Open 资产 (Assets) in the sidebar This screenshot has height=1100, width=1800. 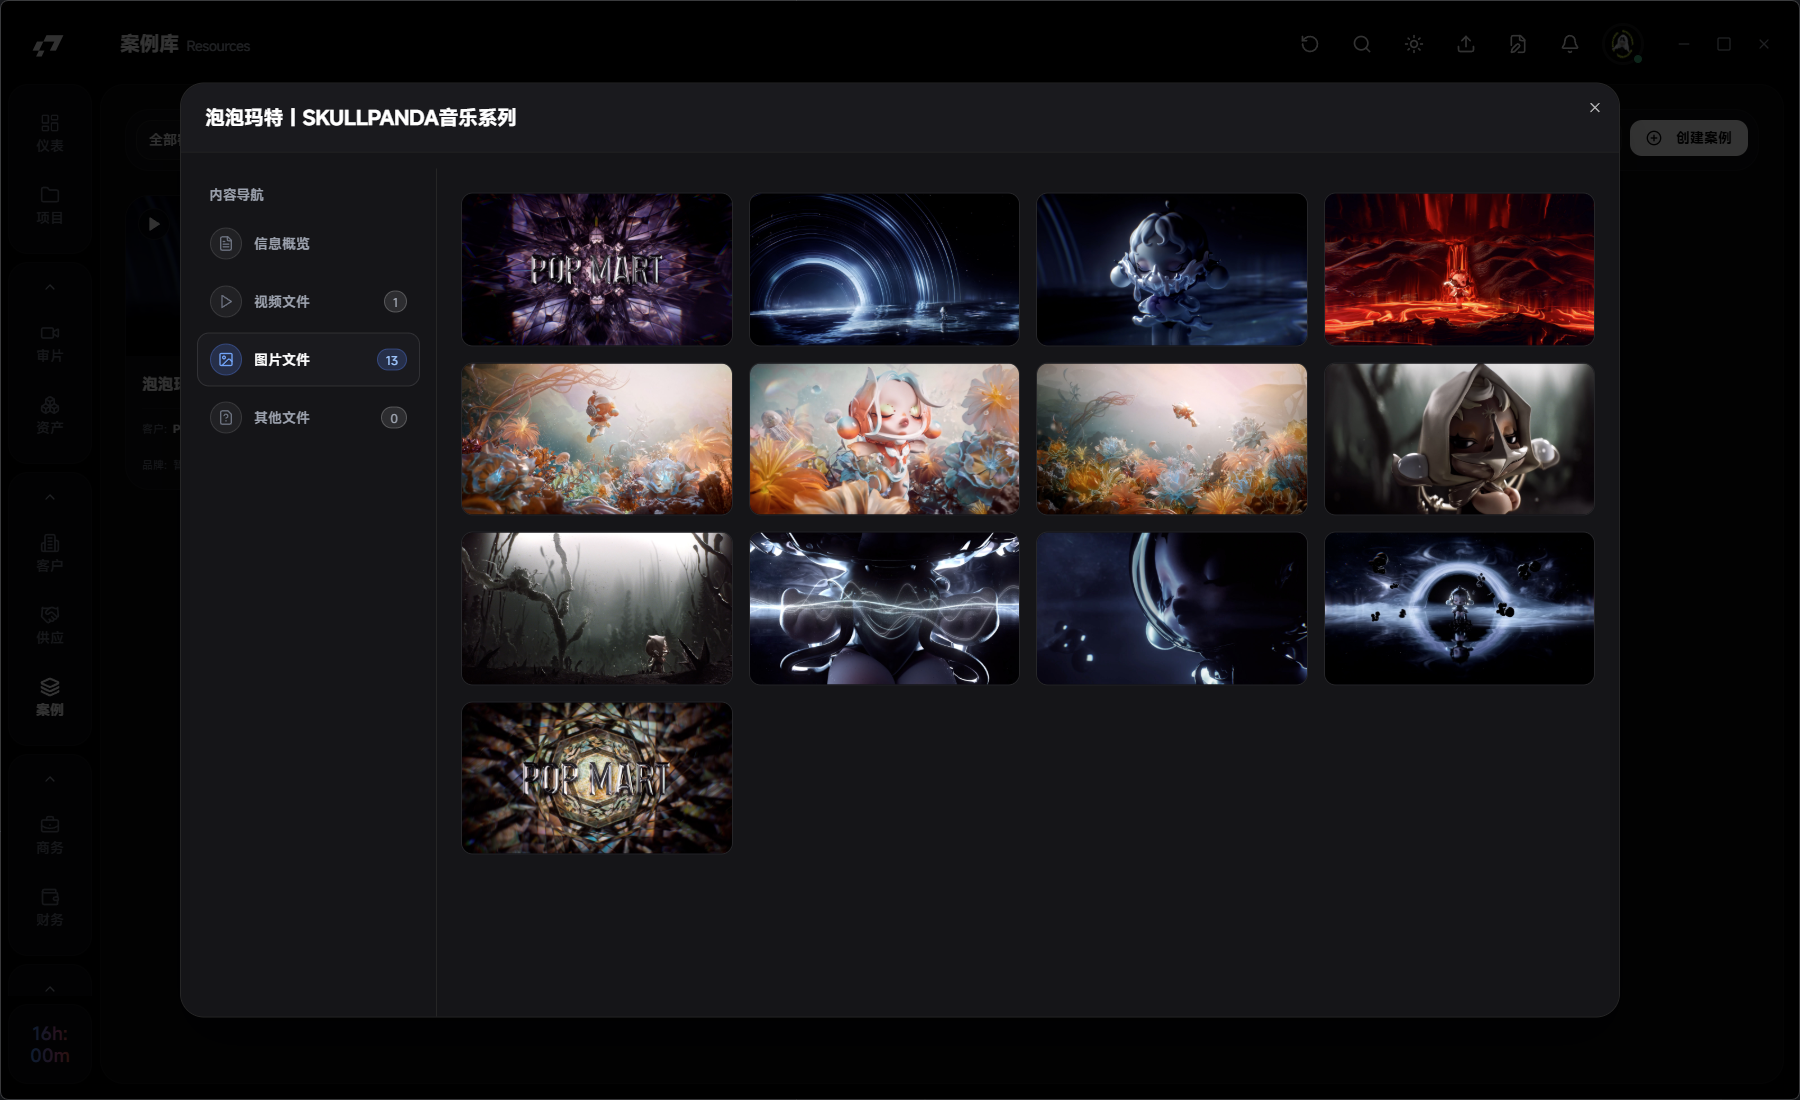[x=49, y=415]
